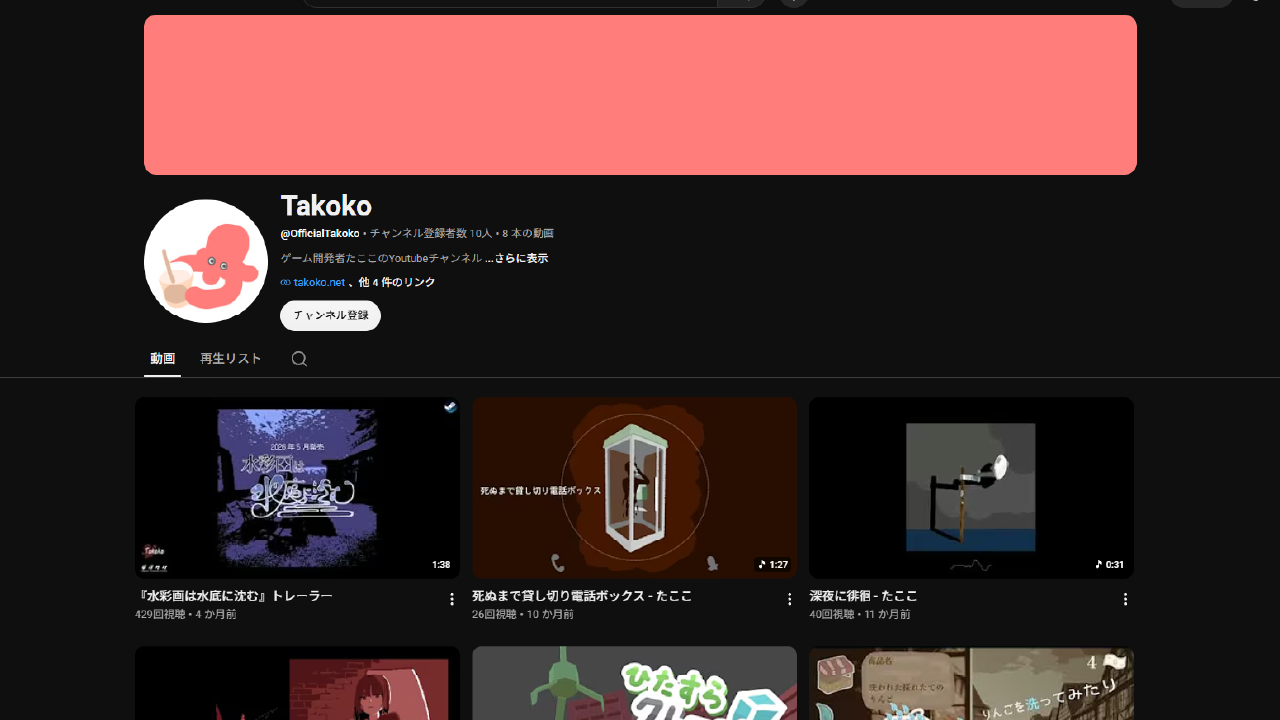Subscribe with the チャンネル登録 button
Image resolution: width=1280 pixels, height=720 pixels.
330,315
